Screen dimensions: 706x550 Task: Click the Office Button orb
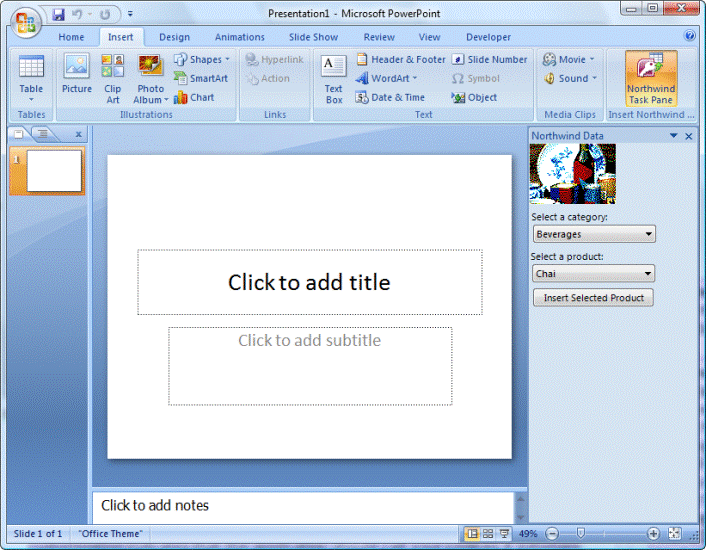(x=26, y=22)
